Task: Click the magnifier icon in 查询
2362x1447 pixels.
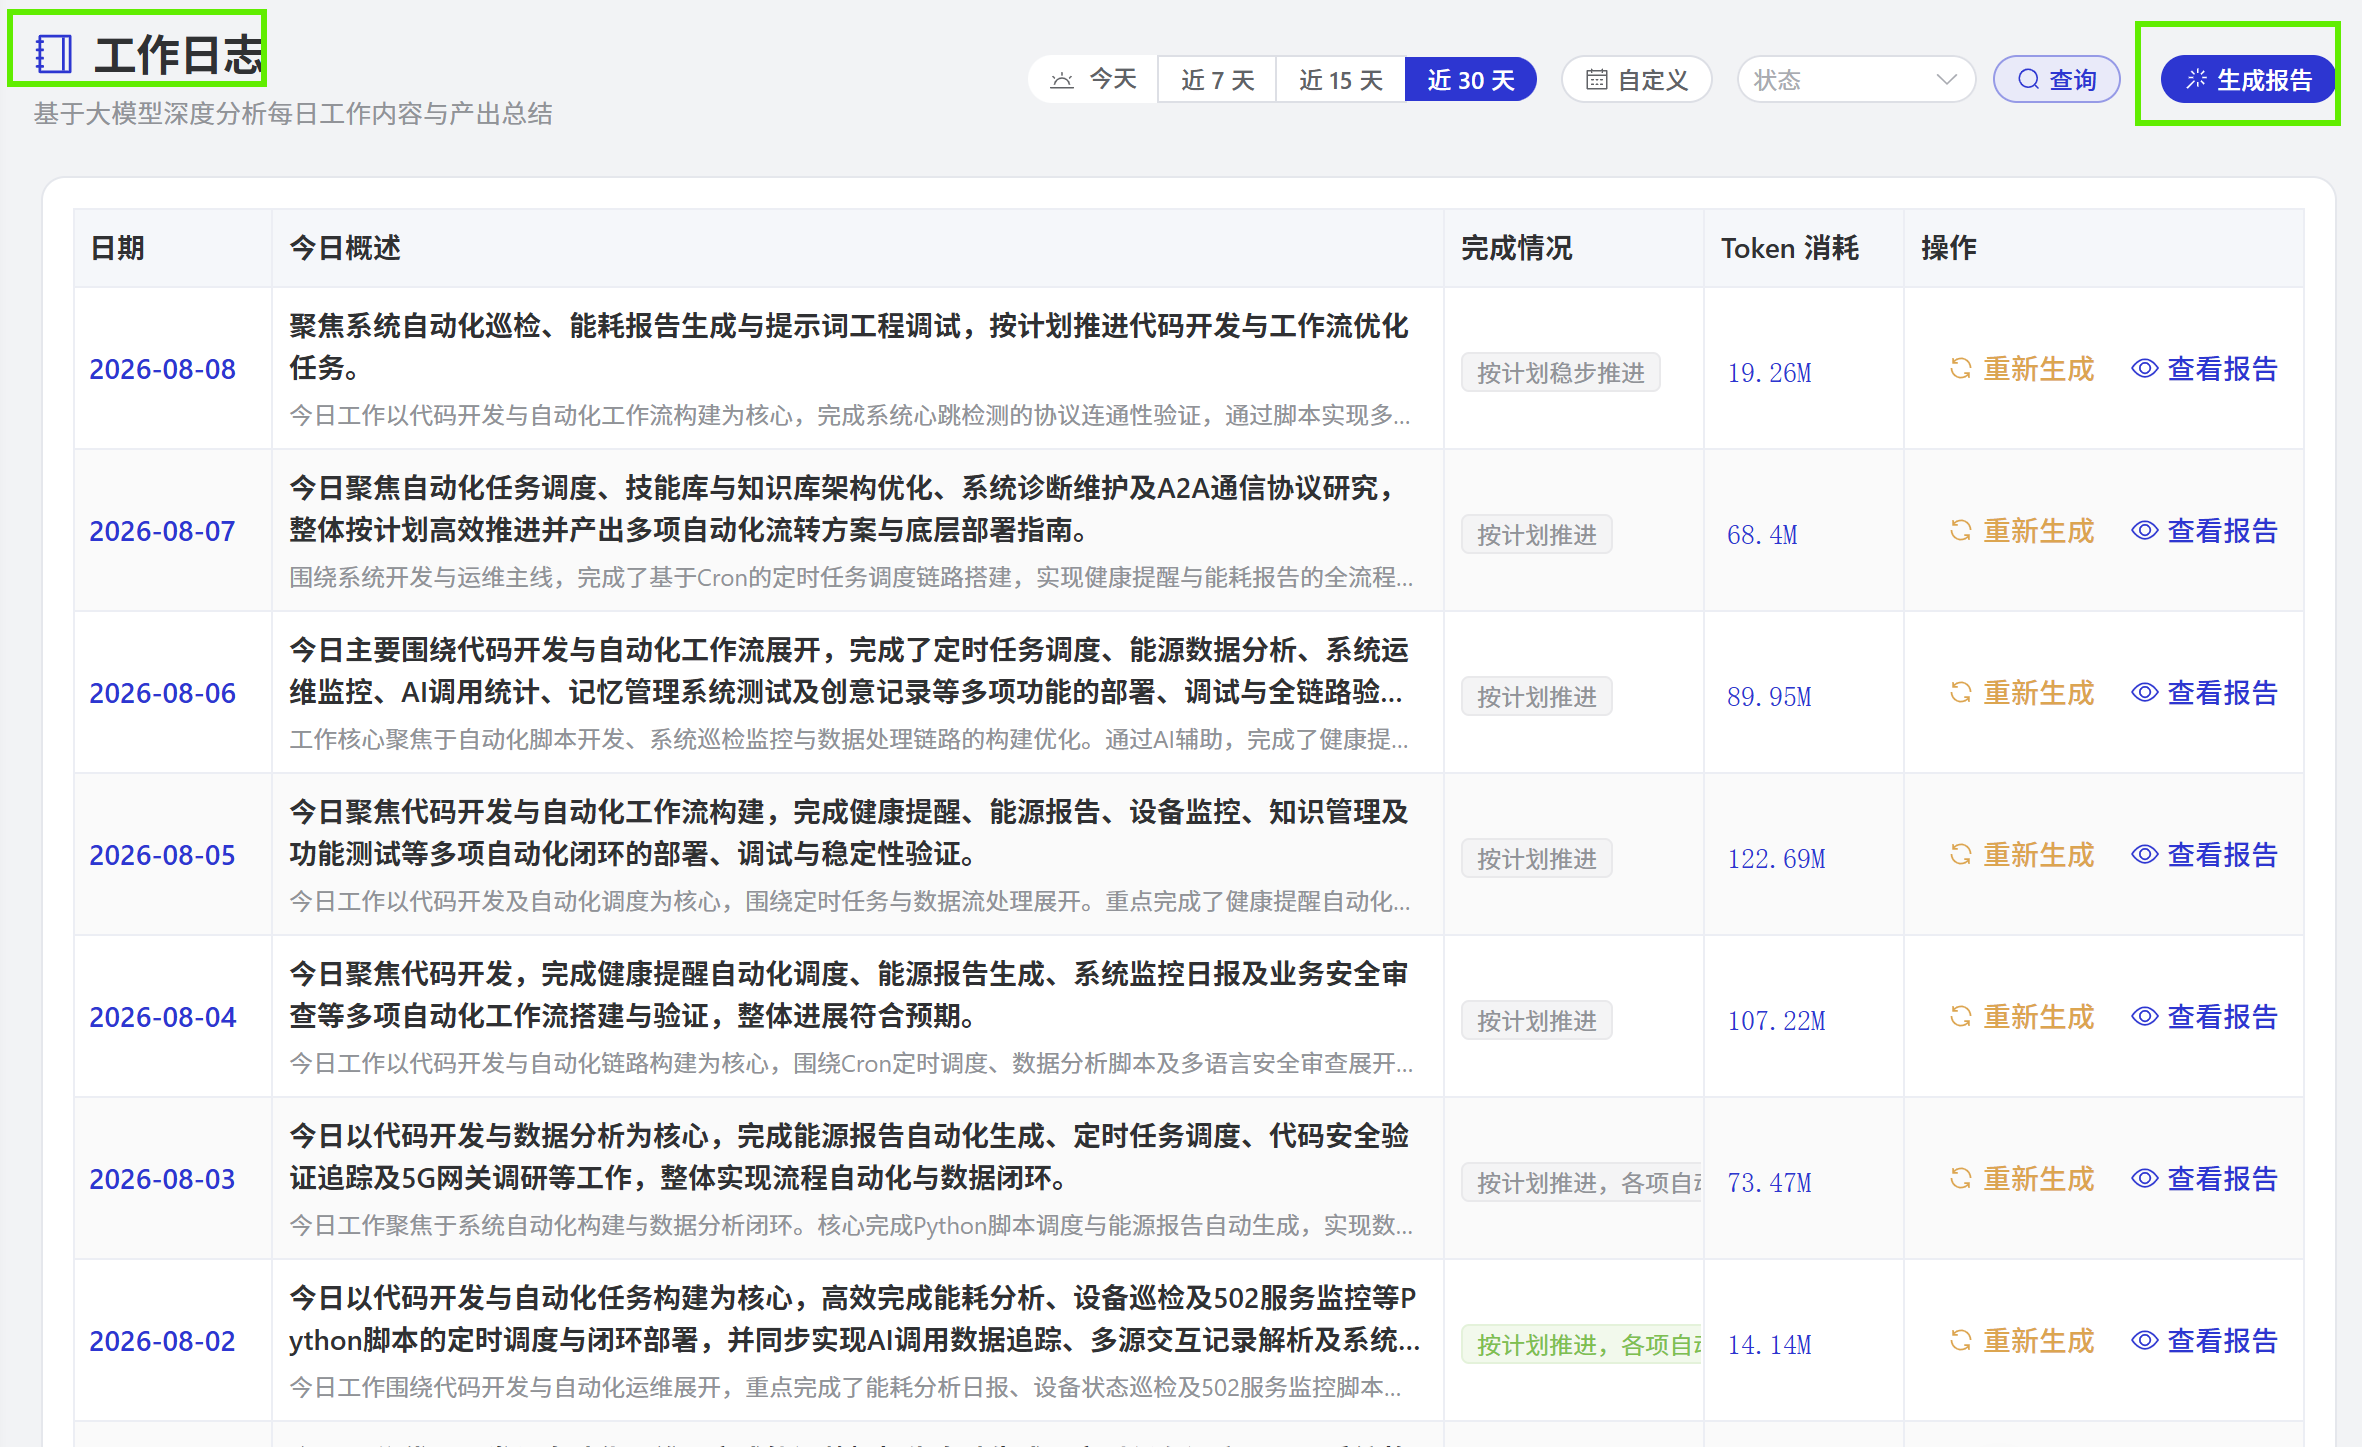Action: (2028, 80)
